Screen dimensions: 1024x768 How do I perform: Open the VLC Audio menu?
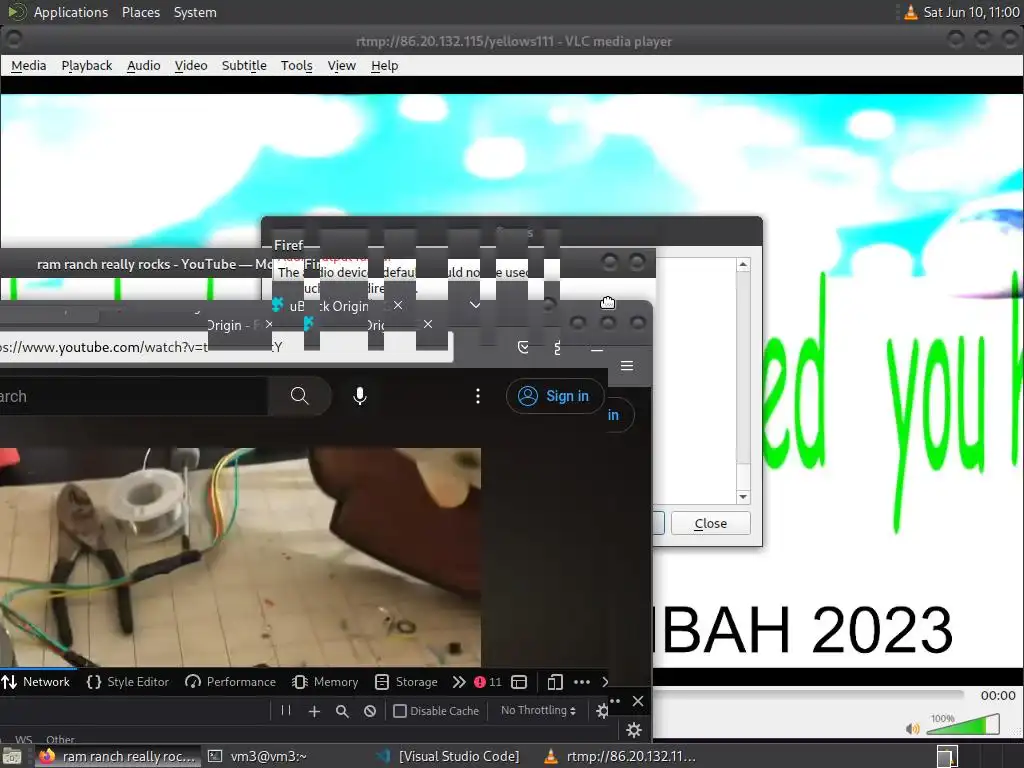pyautogui.click(x=144, y=65)
